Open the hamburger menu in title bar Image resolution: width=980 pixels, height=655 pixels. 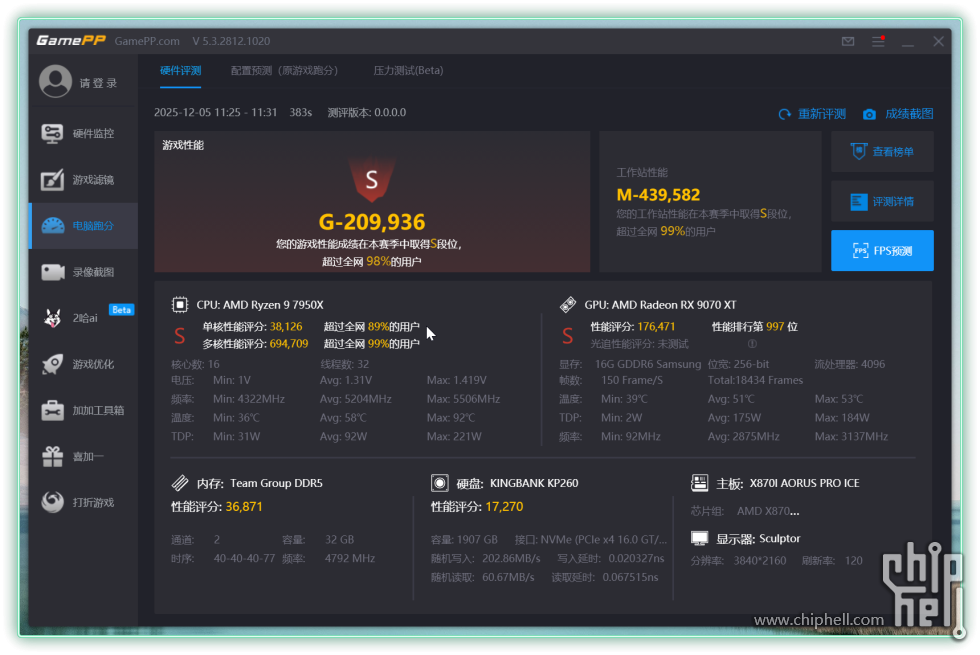tap(878, 42)
